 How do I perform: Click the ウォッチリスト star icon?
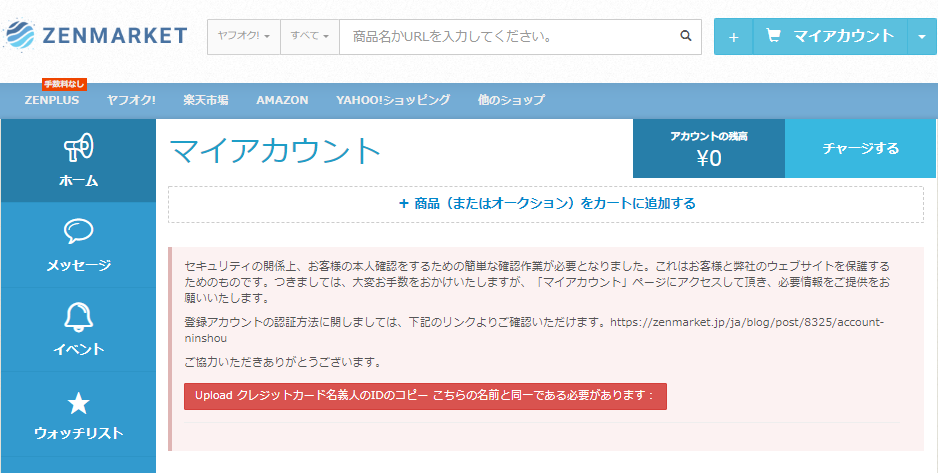[x=78, y=404]
